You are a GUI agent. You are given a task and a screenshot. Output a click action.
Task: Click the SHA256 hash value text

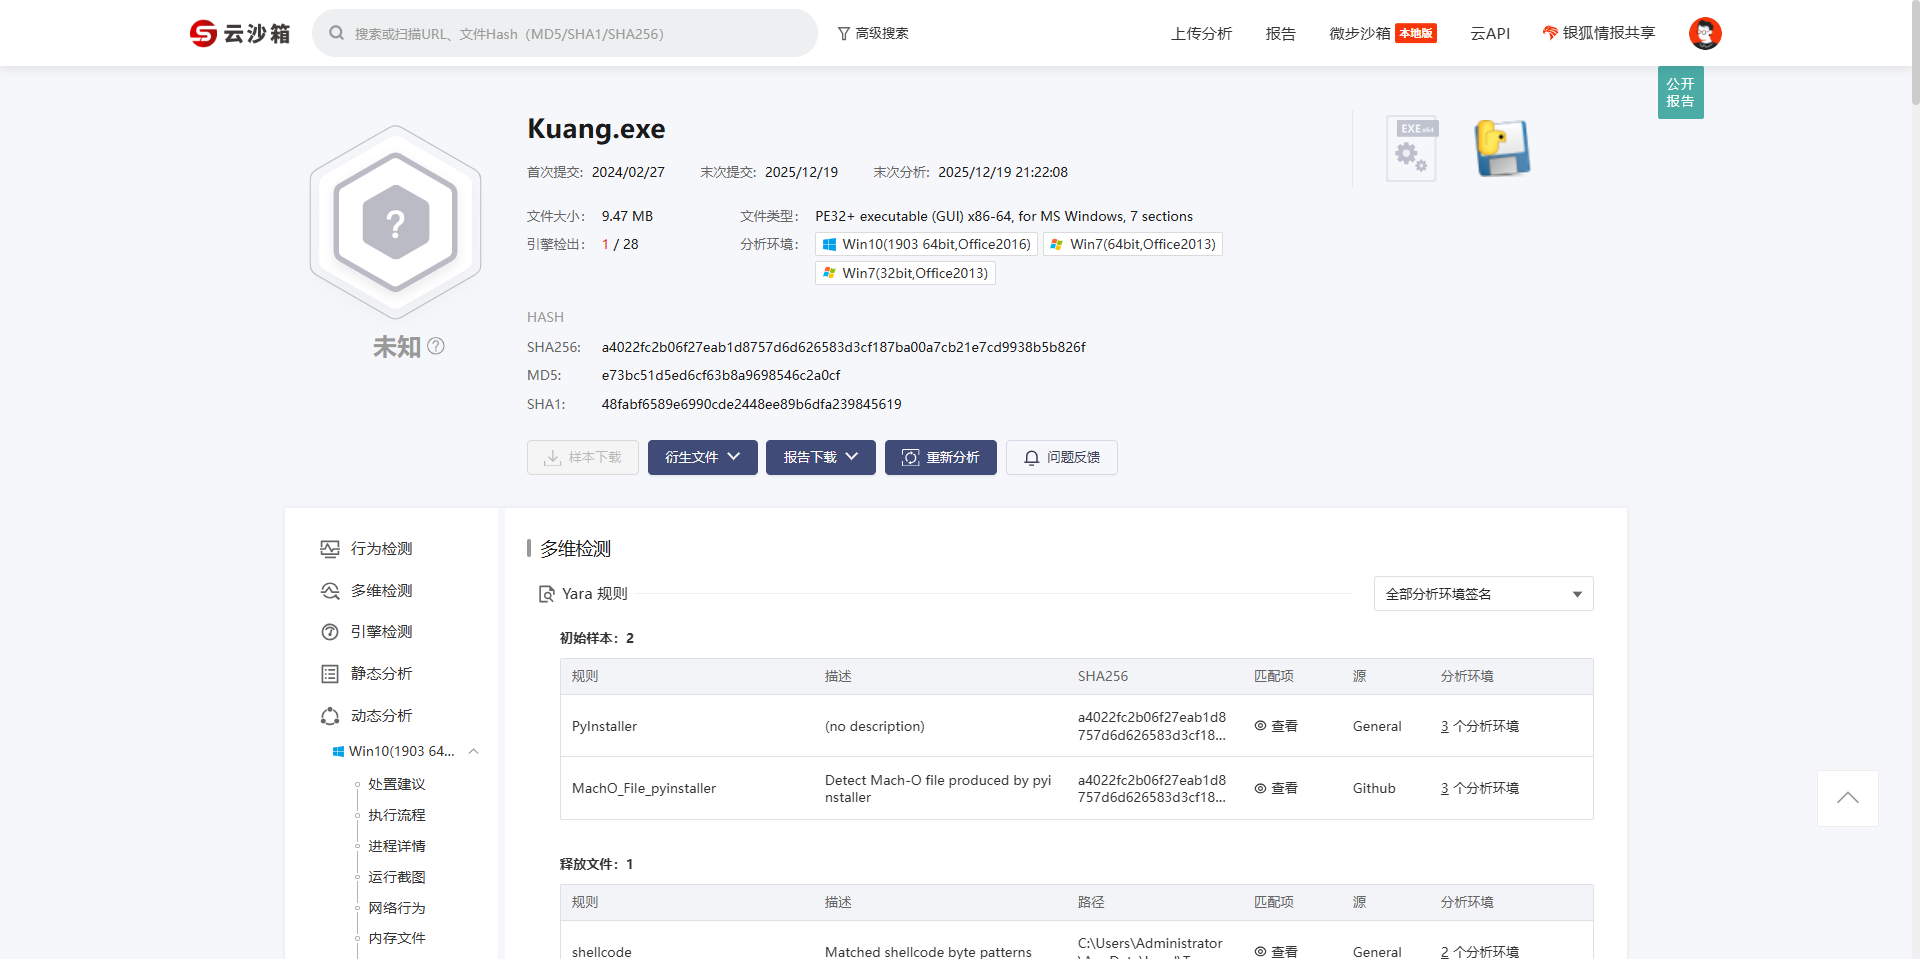[844, 347]
